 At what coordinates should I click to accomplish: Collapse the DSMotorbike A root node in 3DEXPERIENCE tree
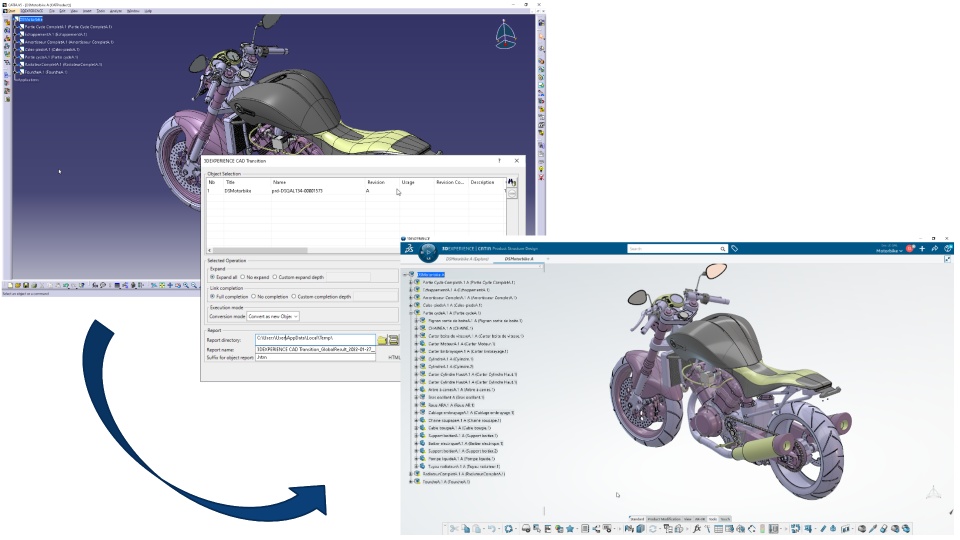(x=405, y=275)
